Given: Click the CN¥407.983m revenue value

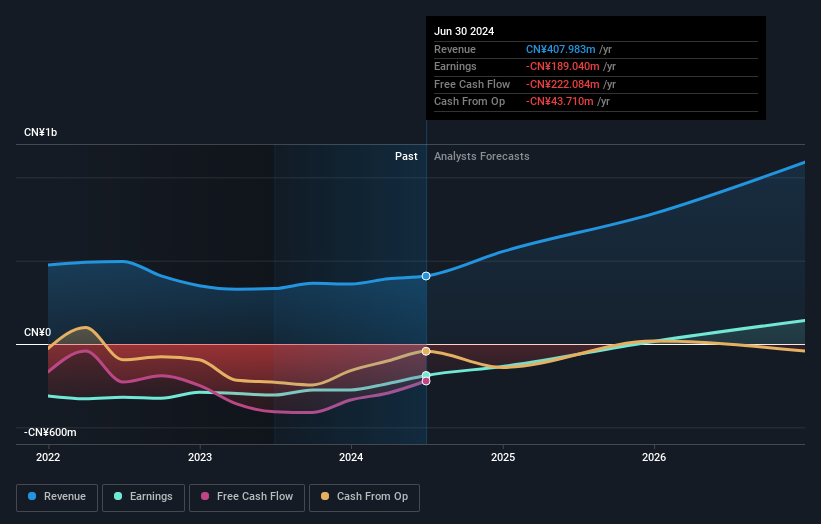Looking at the screenshot, I should tap(561, 49).
